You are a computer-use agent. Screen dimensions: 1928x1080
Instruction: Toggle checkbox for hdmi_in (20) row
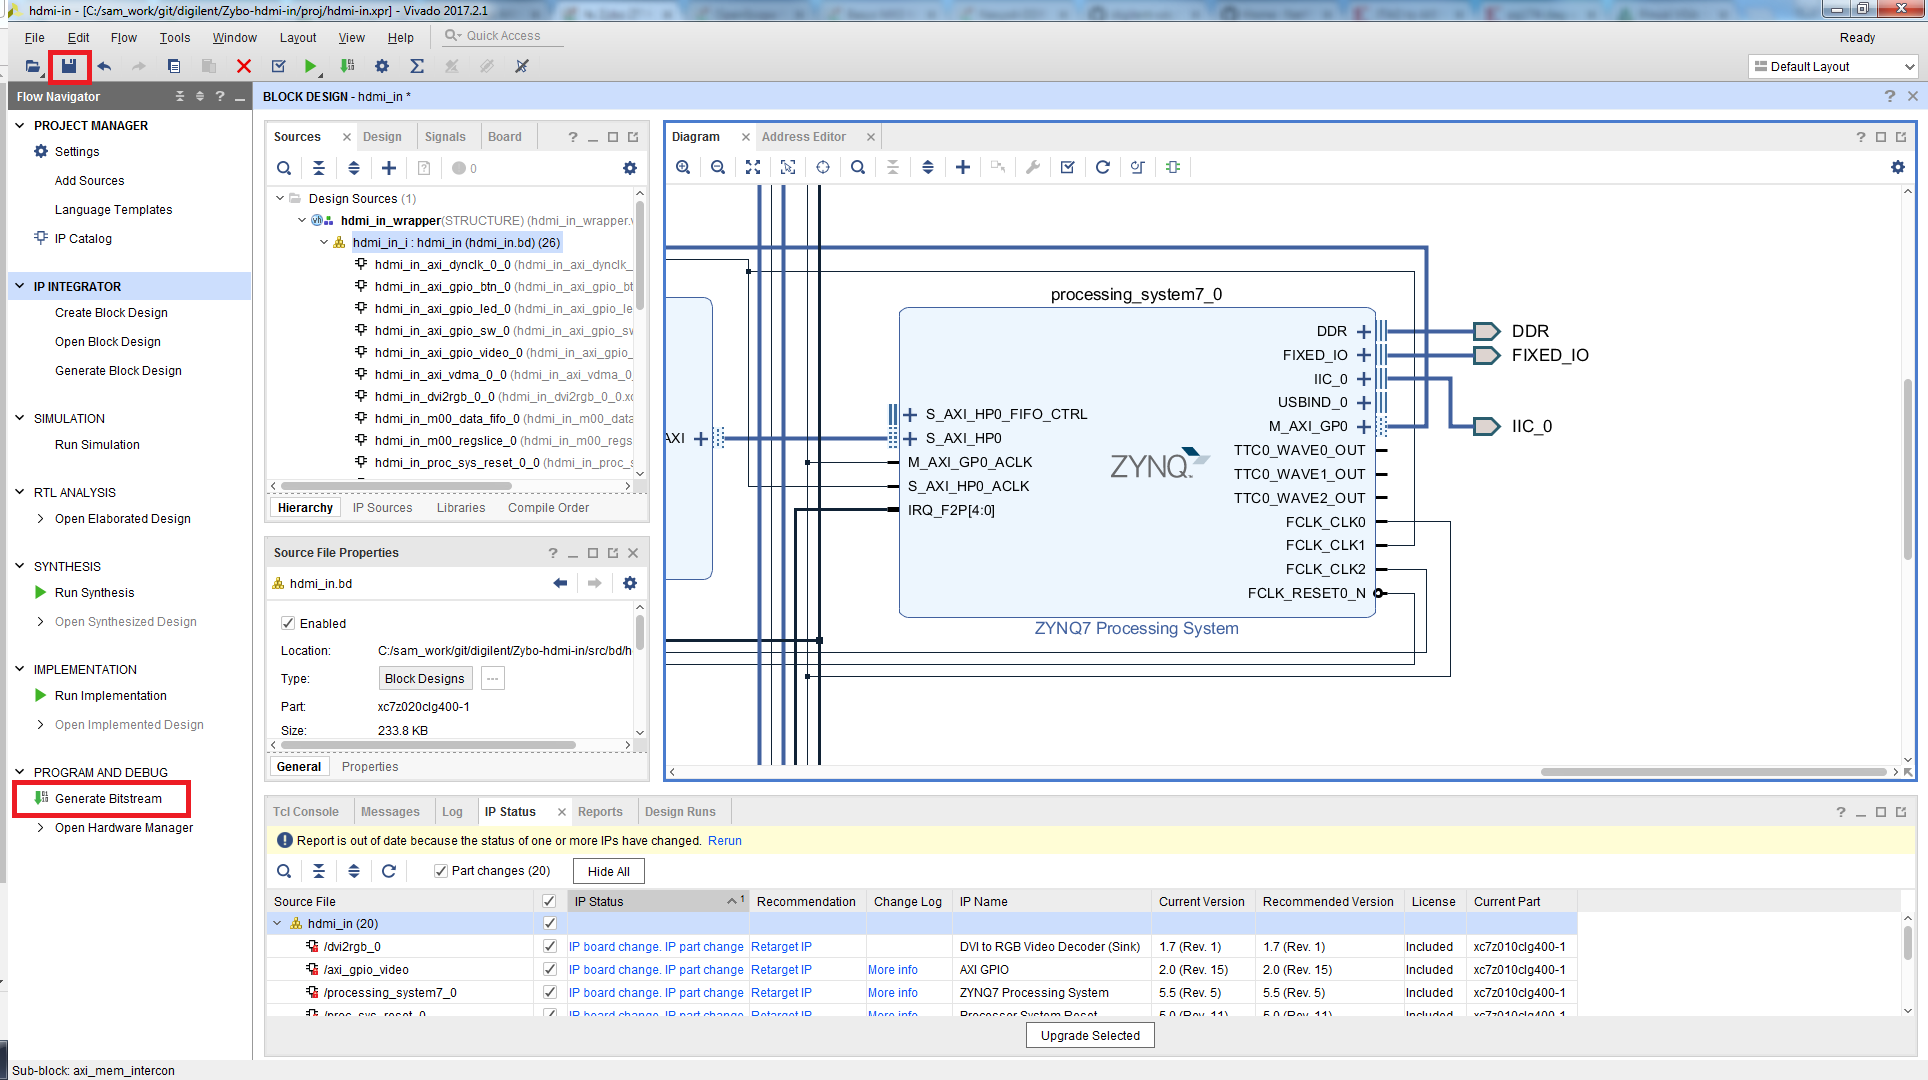549,923
